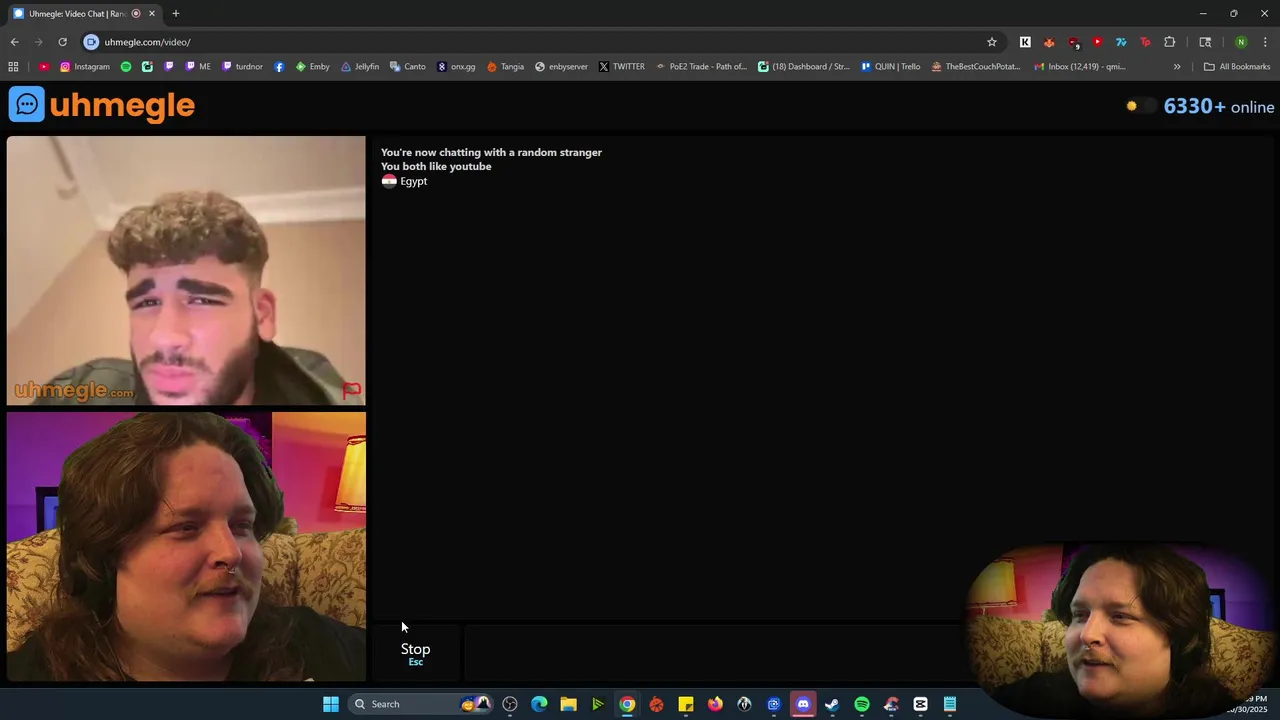
Task: Click your own webcam video feed
Action: point(186,547)
